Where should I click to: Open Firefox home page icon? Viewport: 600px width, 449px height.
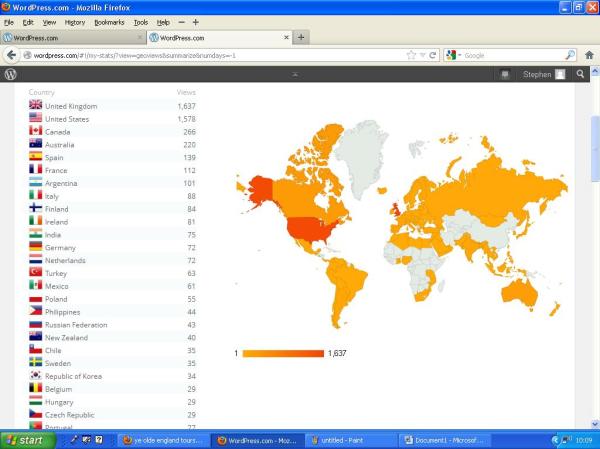[589, 56]
